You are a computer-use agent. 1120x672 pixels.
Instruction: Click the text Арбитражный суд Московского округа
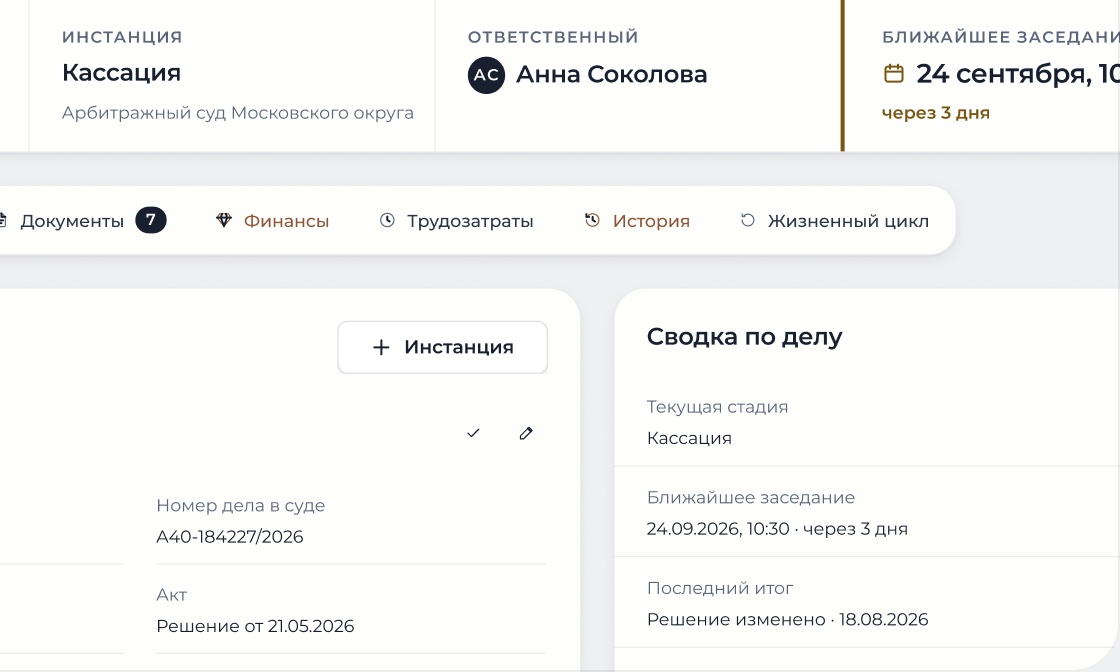click(x=238, y=113)
